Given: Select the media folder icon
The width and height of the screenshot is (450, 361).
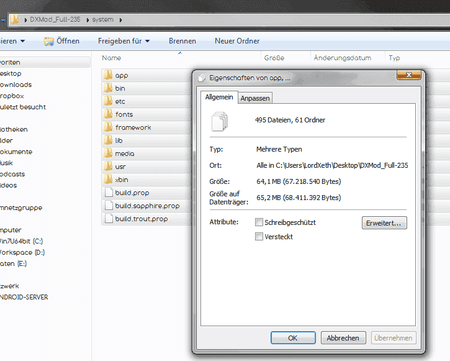Looking at the screenshot, I should pos(108,153).
